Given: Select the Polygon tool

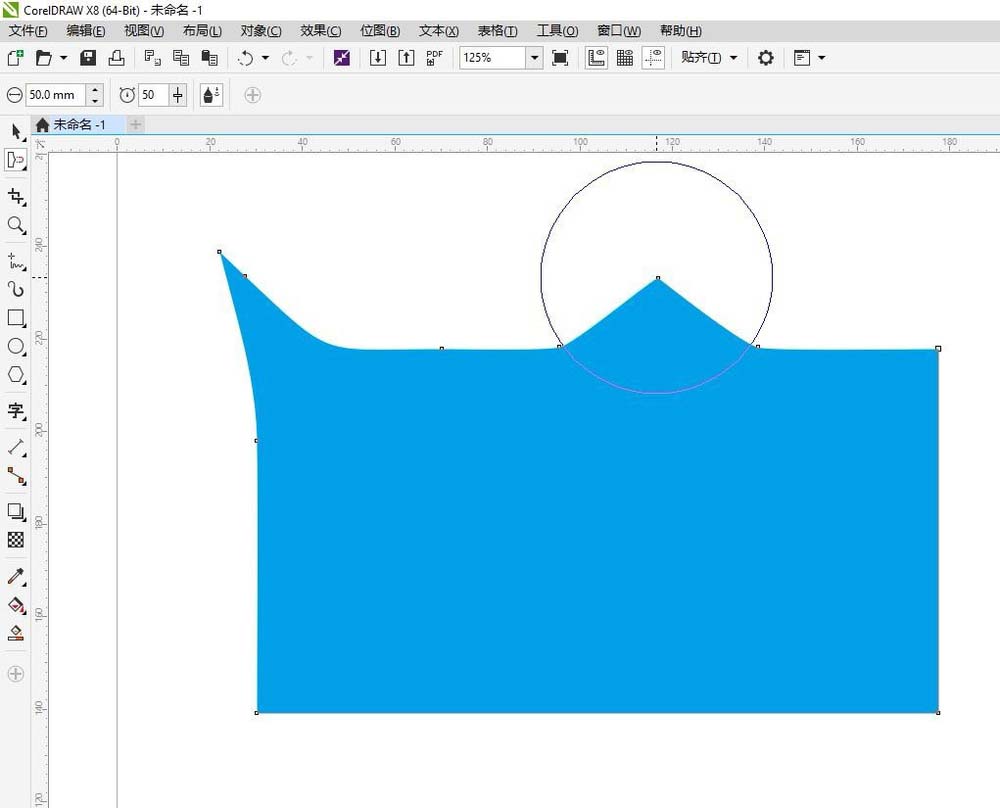Looking at the screenshot, I should (x=16, y=375).
